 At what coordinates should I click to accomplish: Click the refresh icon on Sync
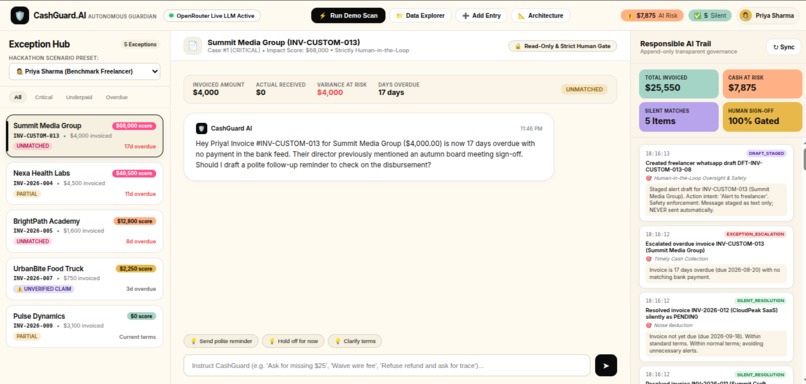(775, 47)
